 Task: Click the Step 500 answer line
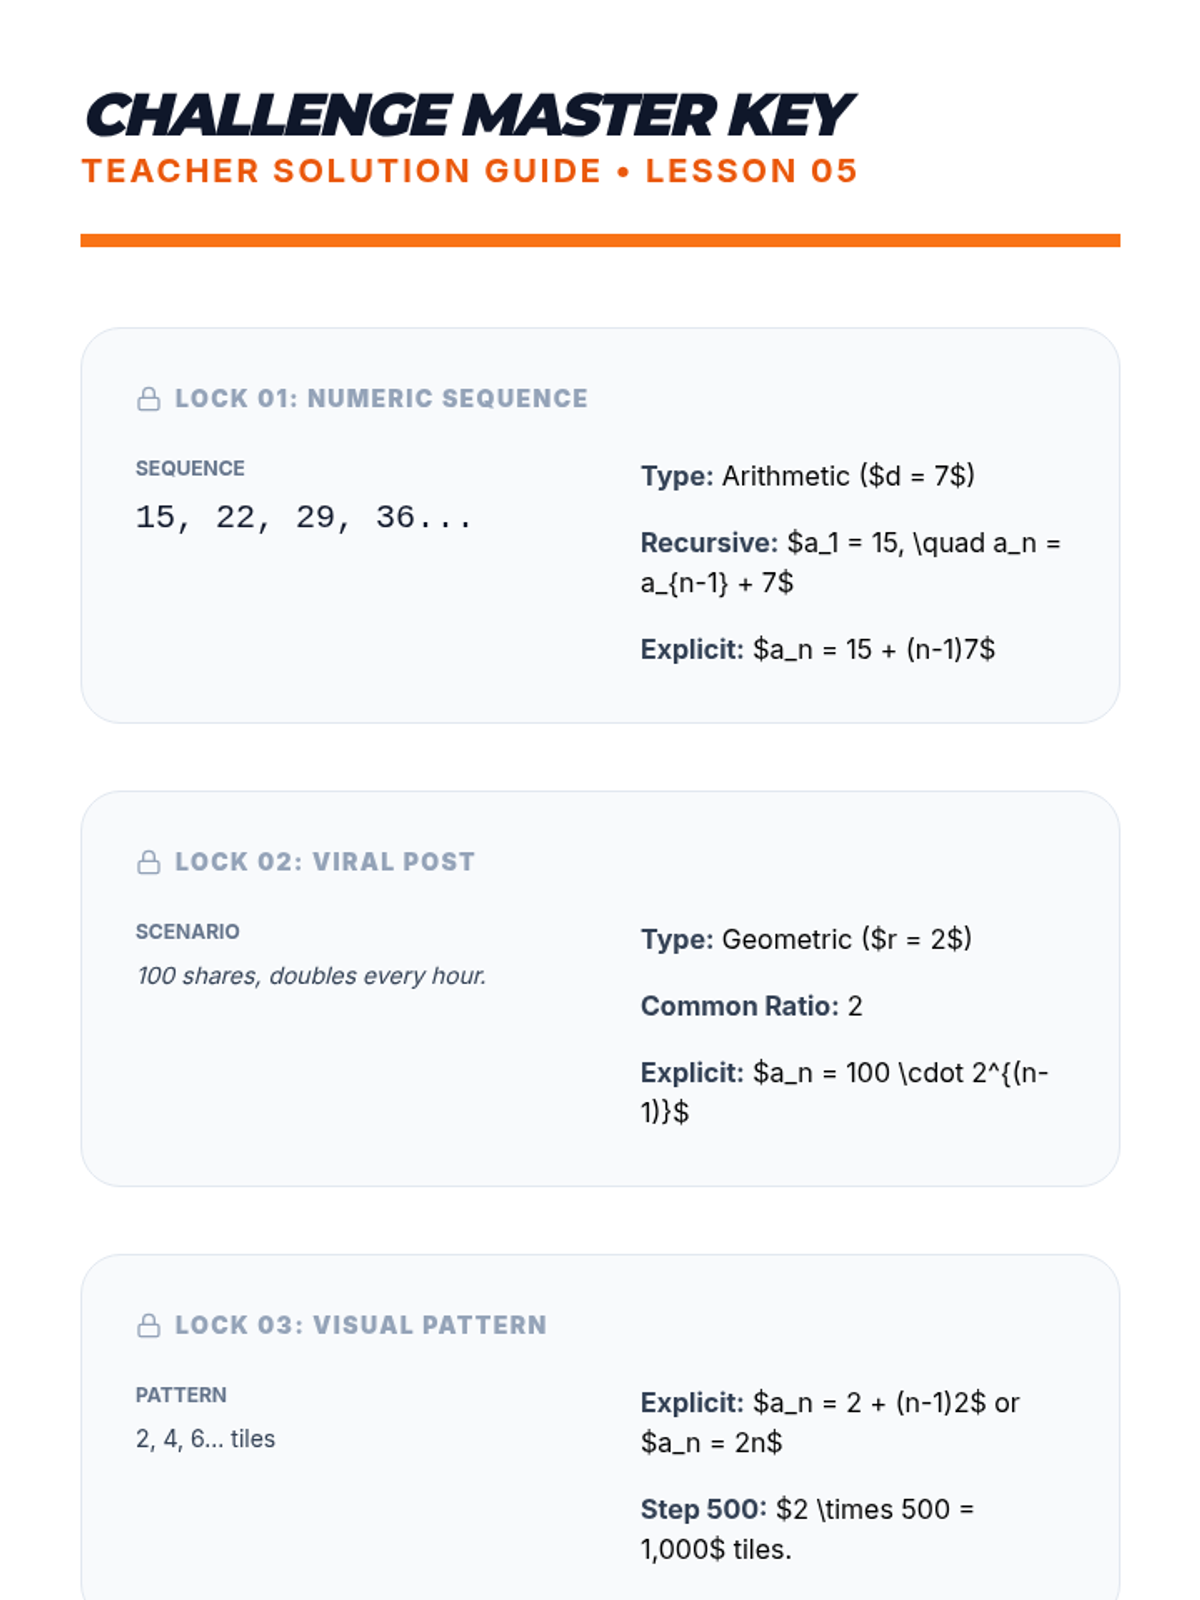(x=807, y=1529)
